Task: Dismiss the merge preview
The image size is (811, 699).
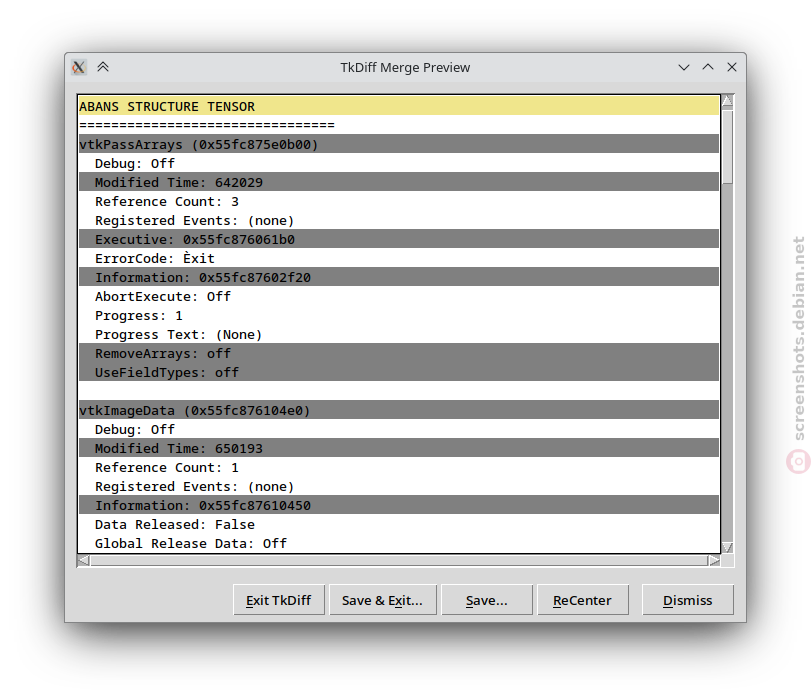Action: pyautogui.click(x=687, y=600)
